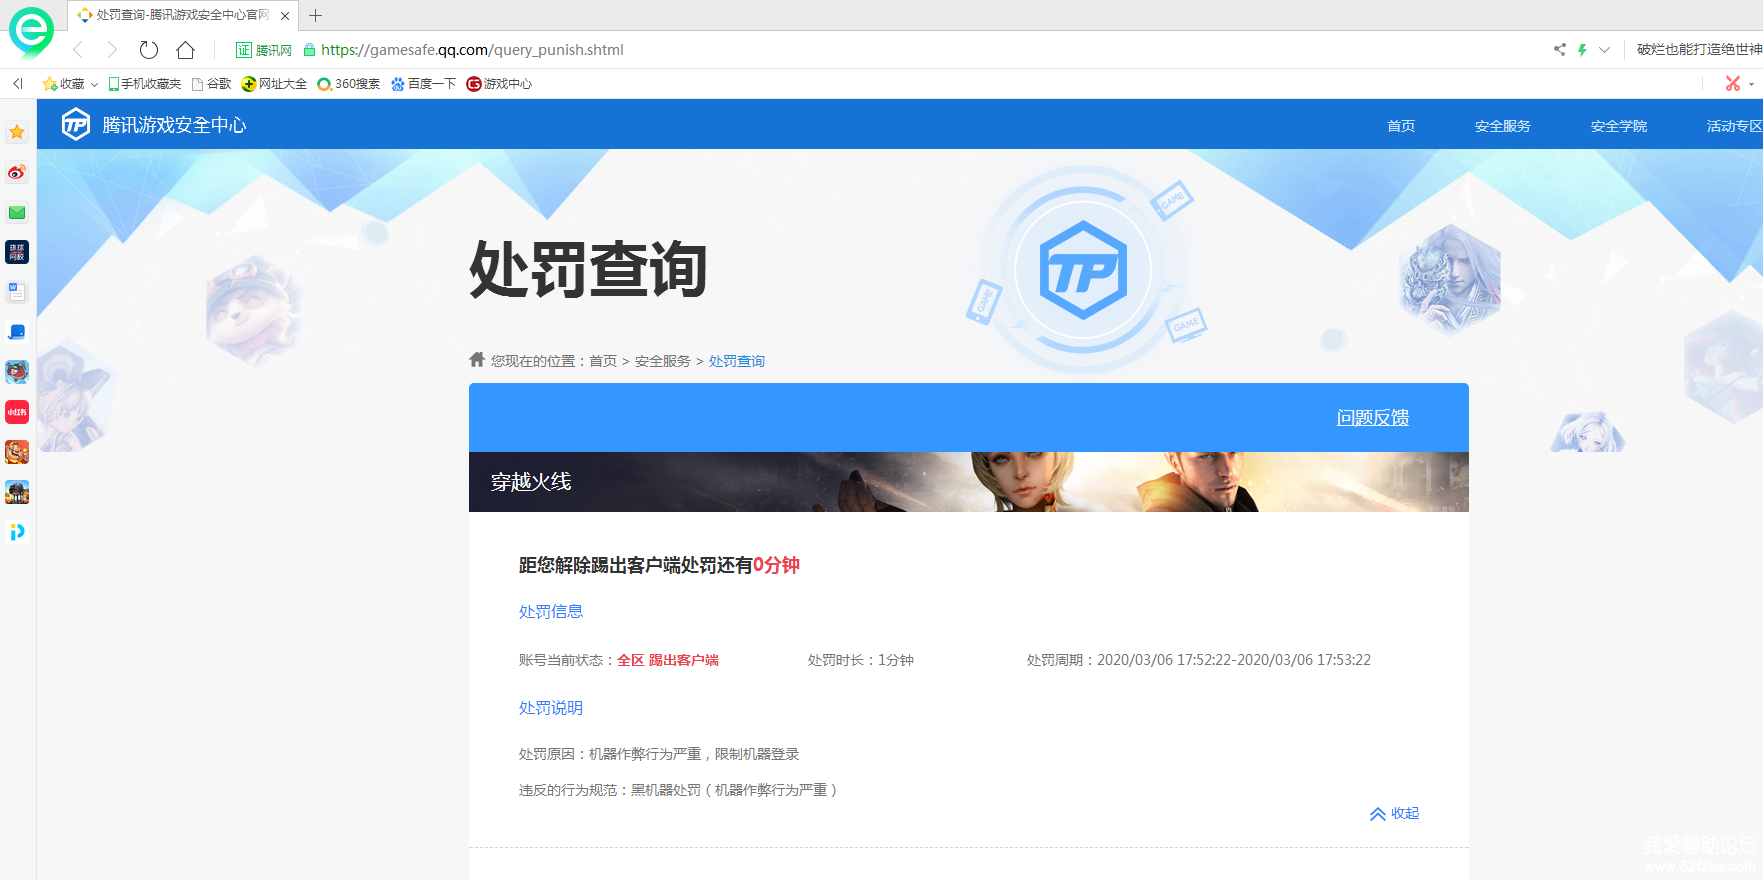Viewport: 1763px width, 880px height.
Task: Click the 360 browser logo icon
Action: click(x=31, y=31)
